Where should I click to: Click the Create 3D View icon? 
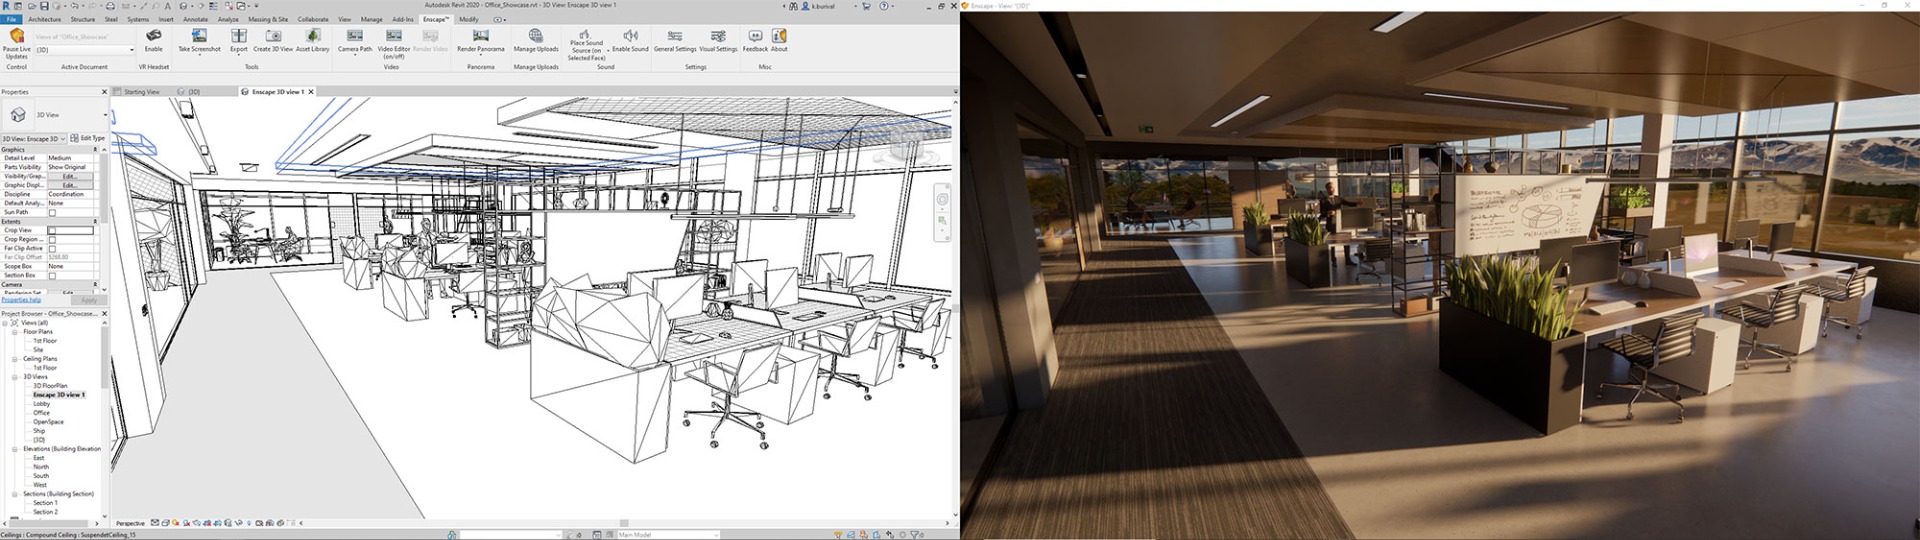click(x=273, y=36)
